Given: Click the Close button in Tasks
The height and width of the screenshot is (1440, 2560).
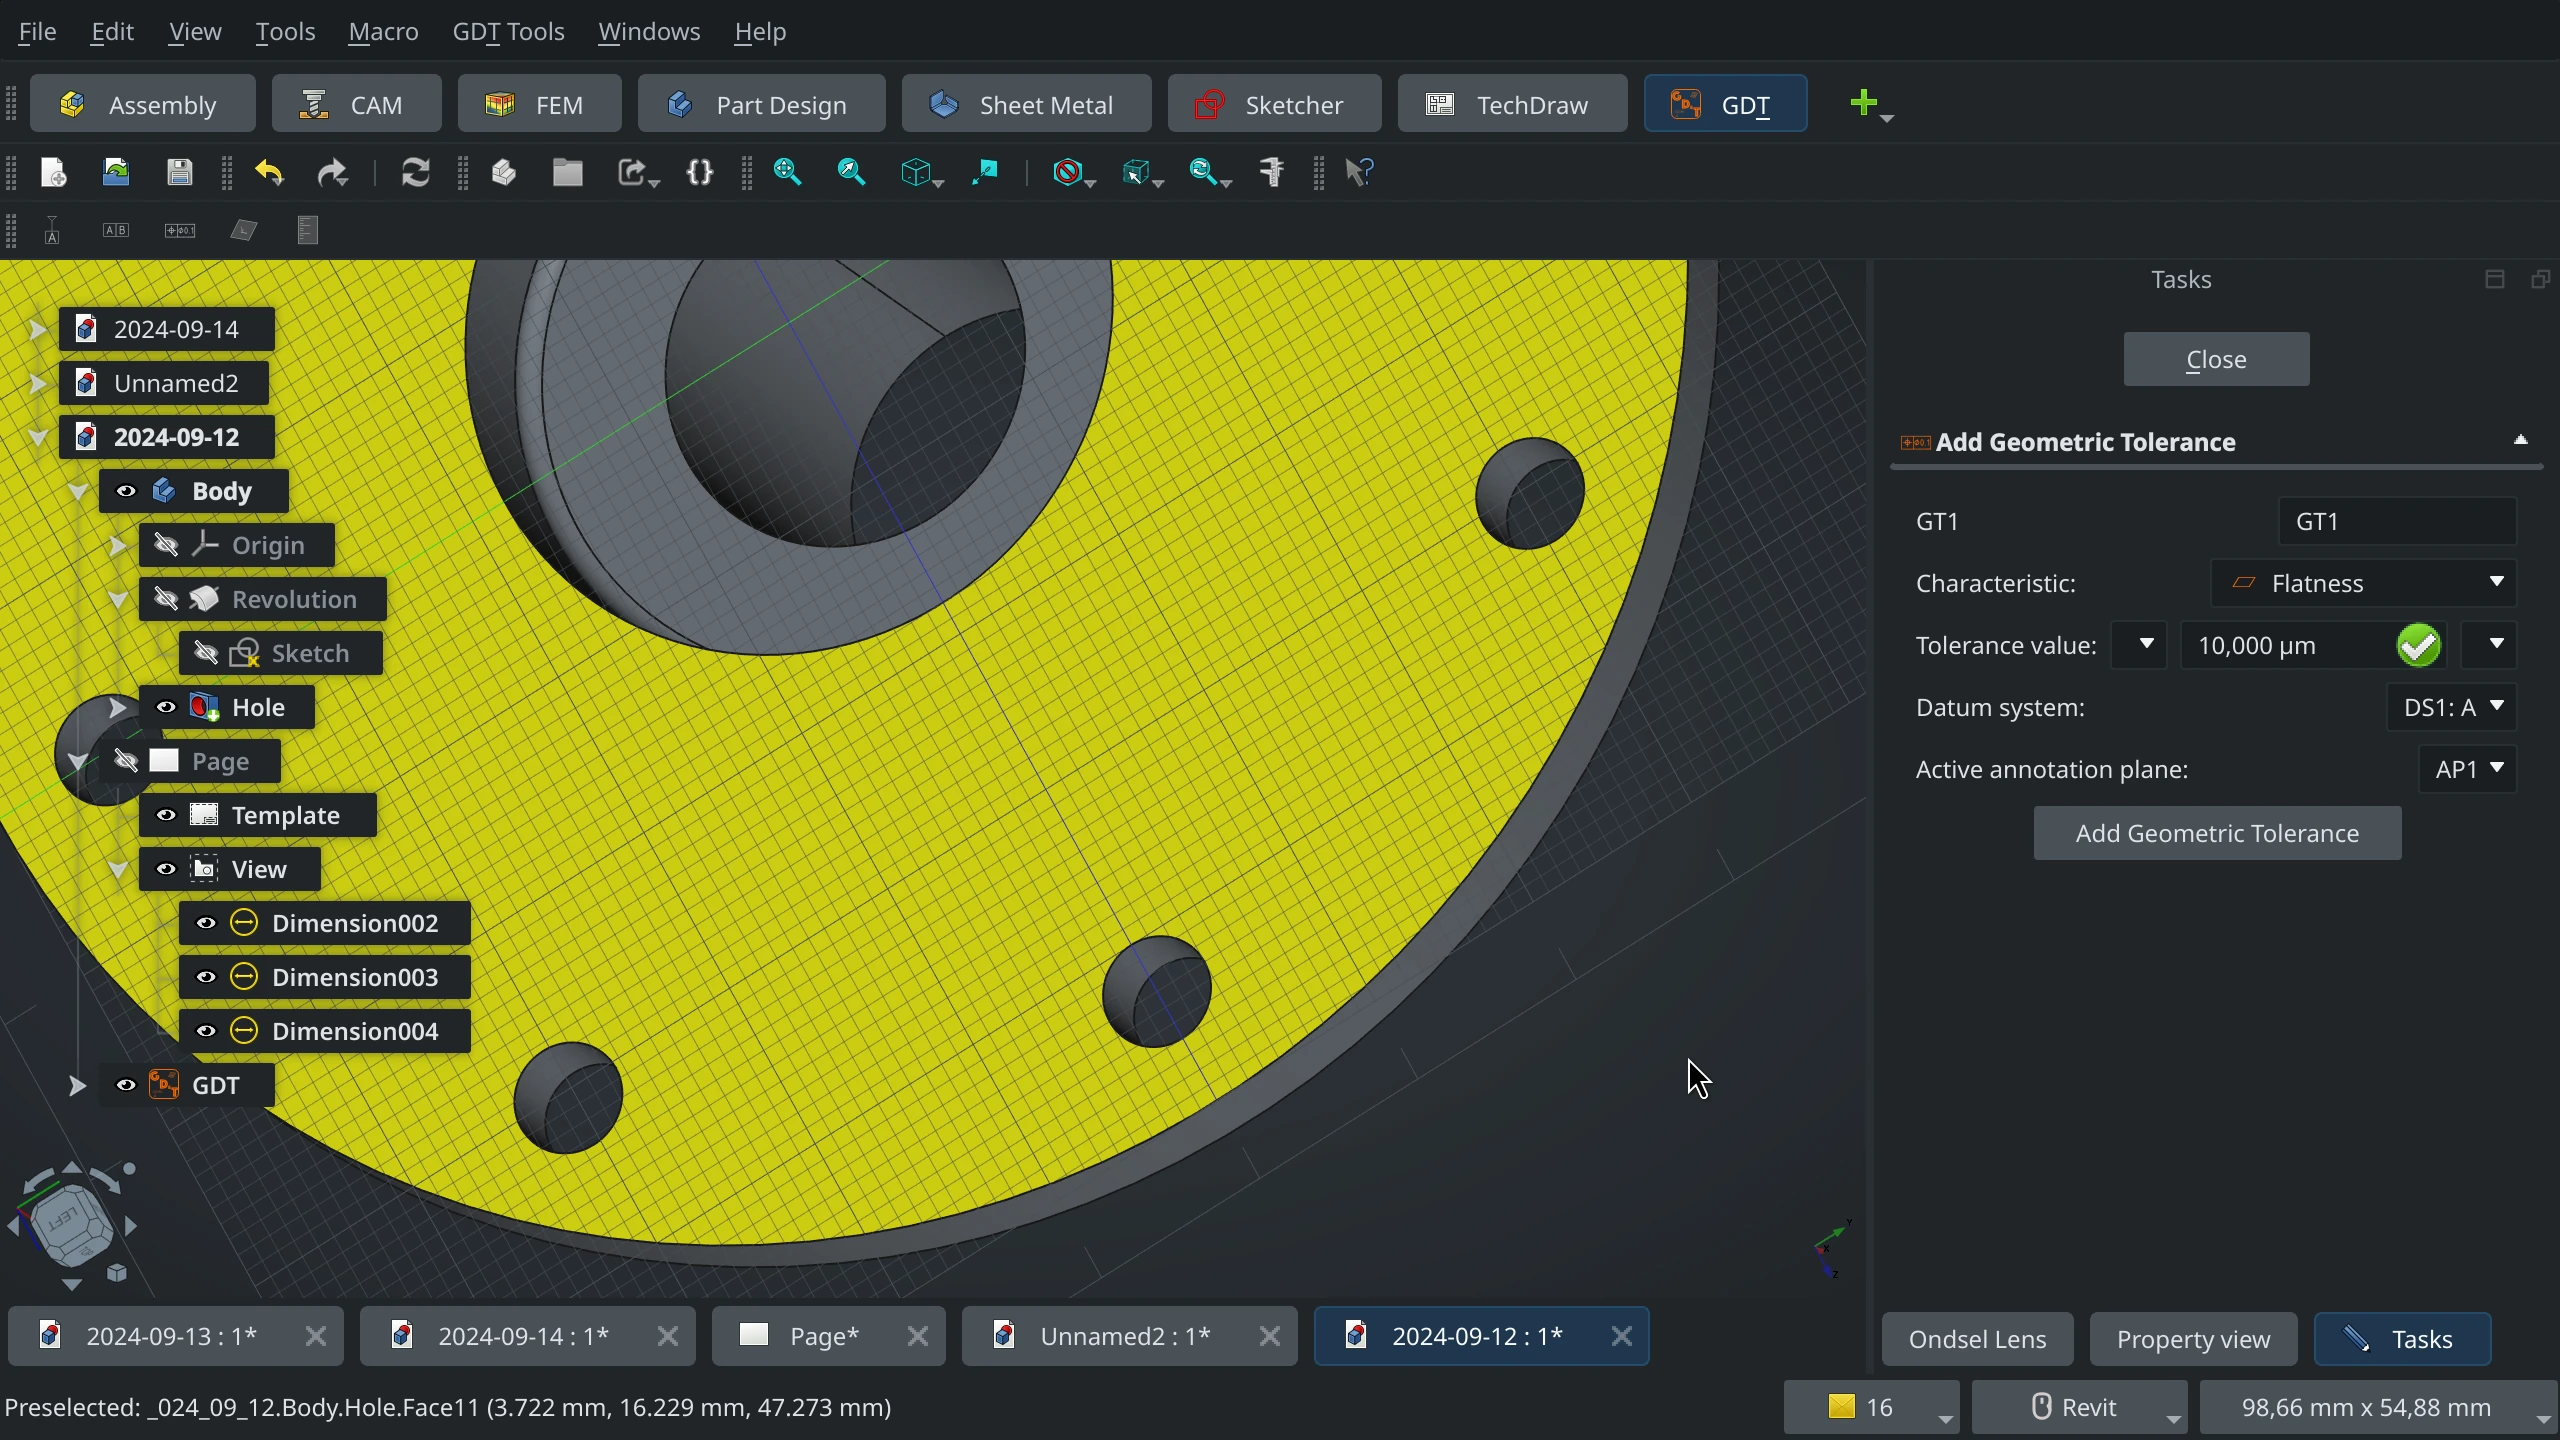Looking at the screenshot, I should click(x=2216, y=359).
